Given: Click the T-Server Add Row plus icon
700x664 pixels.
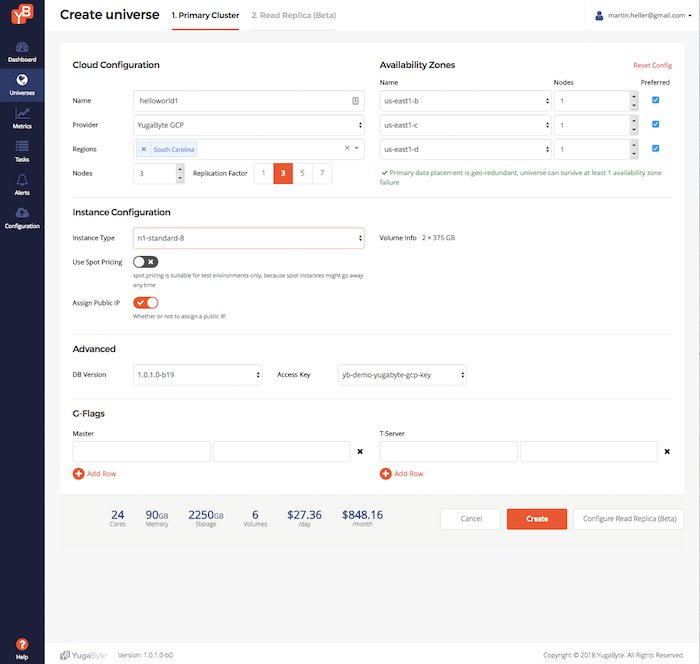Looking at the screenshot, I should point(385,473).
